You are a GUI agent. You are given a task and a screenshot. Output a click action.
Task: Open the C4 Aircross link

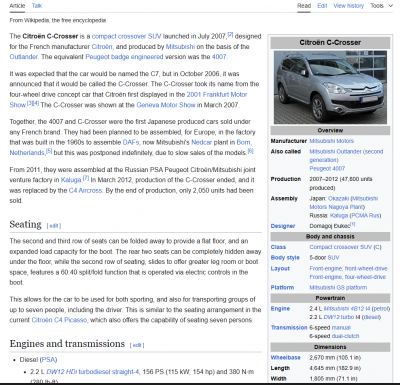point(85,191)
